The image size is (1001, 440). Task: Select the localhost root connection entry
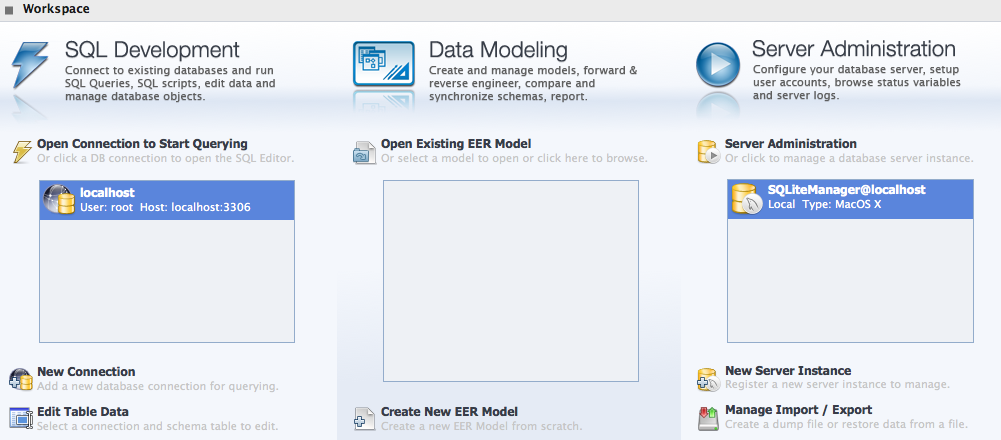coord(167,199)
